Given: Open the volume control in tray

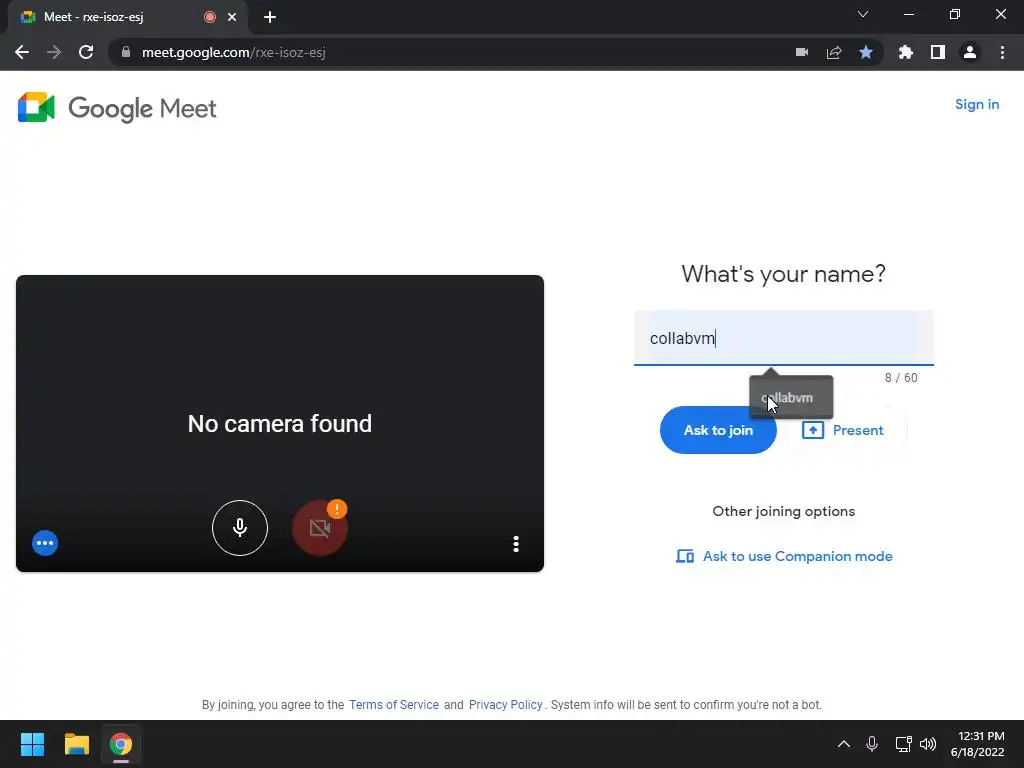Looking at the screenshot, I should click(x=928, y=744).
